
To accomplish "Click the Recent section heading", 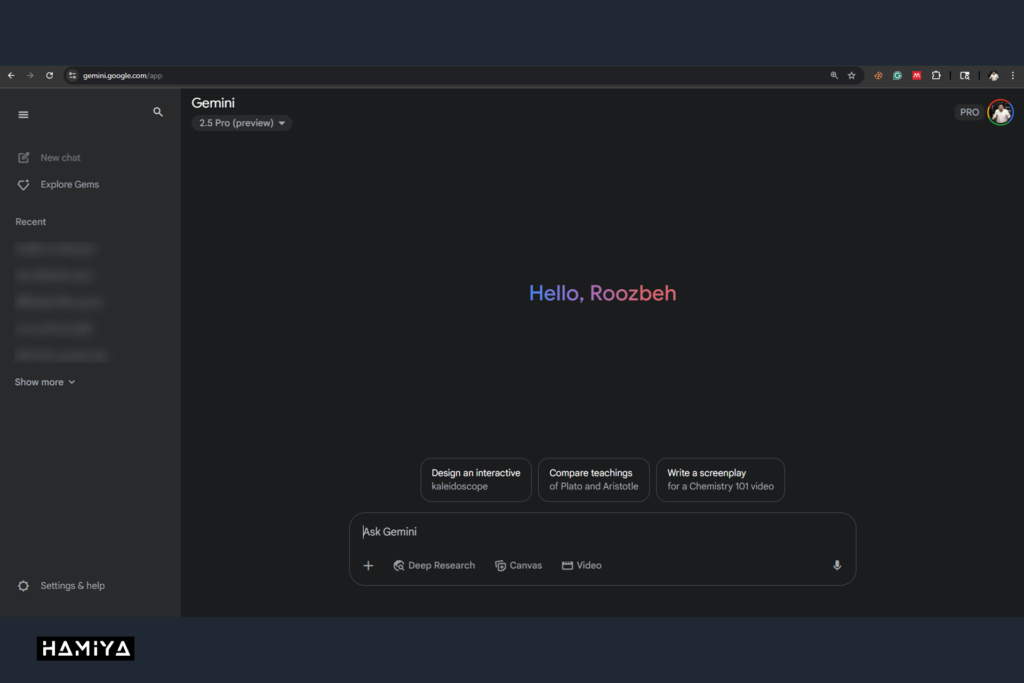I will coord(31,222).
